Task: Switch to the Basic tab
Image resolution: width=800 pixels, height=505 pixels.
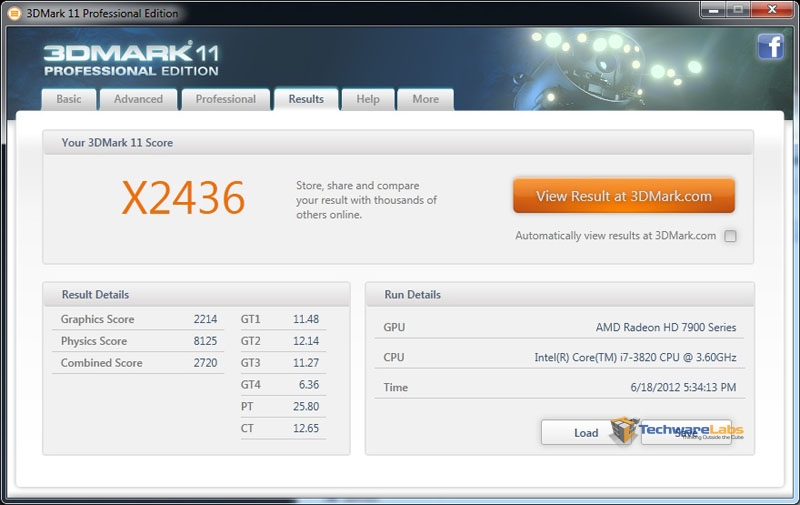Action: (x=69, y=99)
